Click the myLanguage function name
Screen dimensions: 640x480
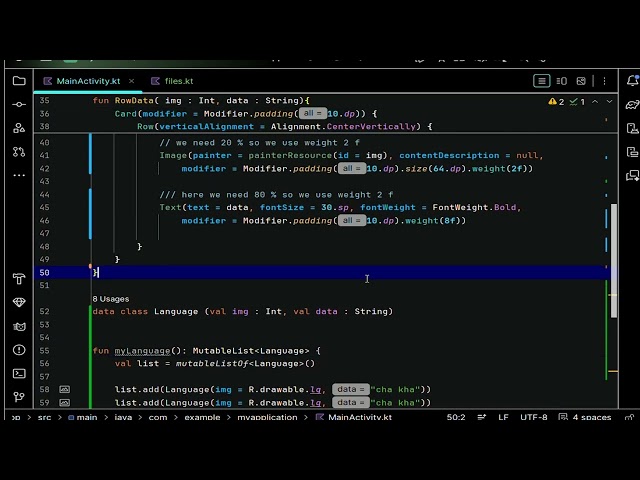click(142, 351)
